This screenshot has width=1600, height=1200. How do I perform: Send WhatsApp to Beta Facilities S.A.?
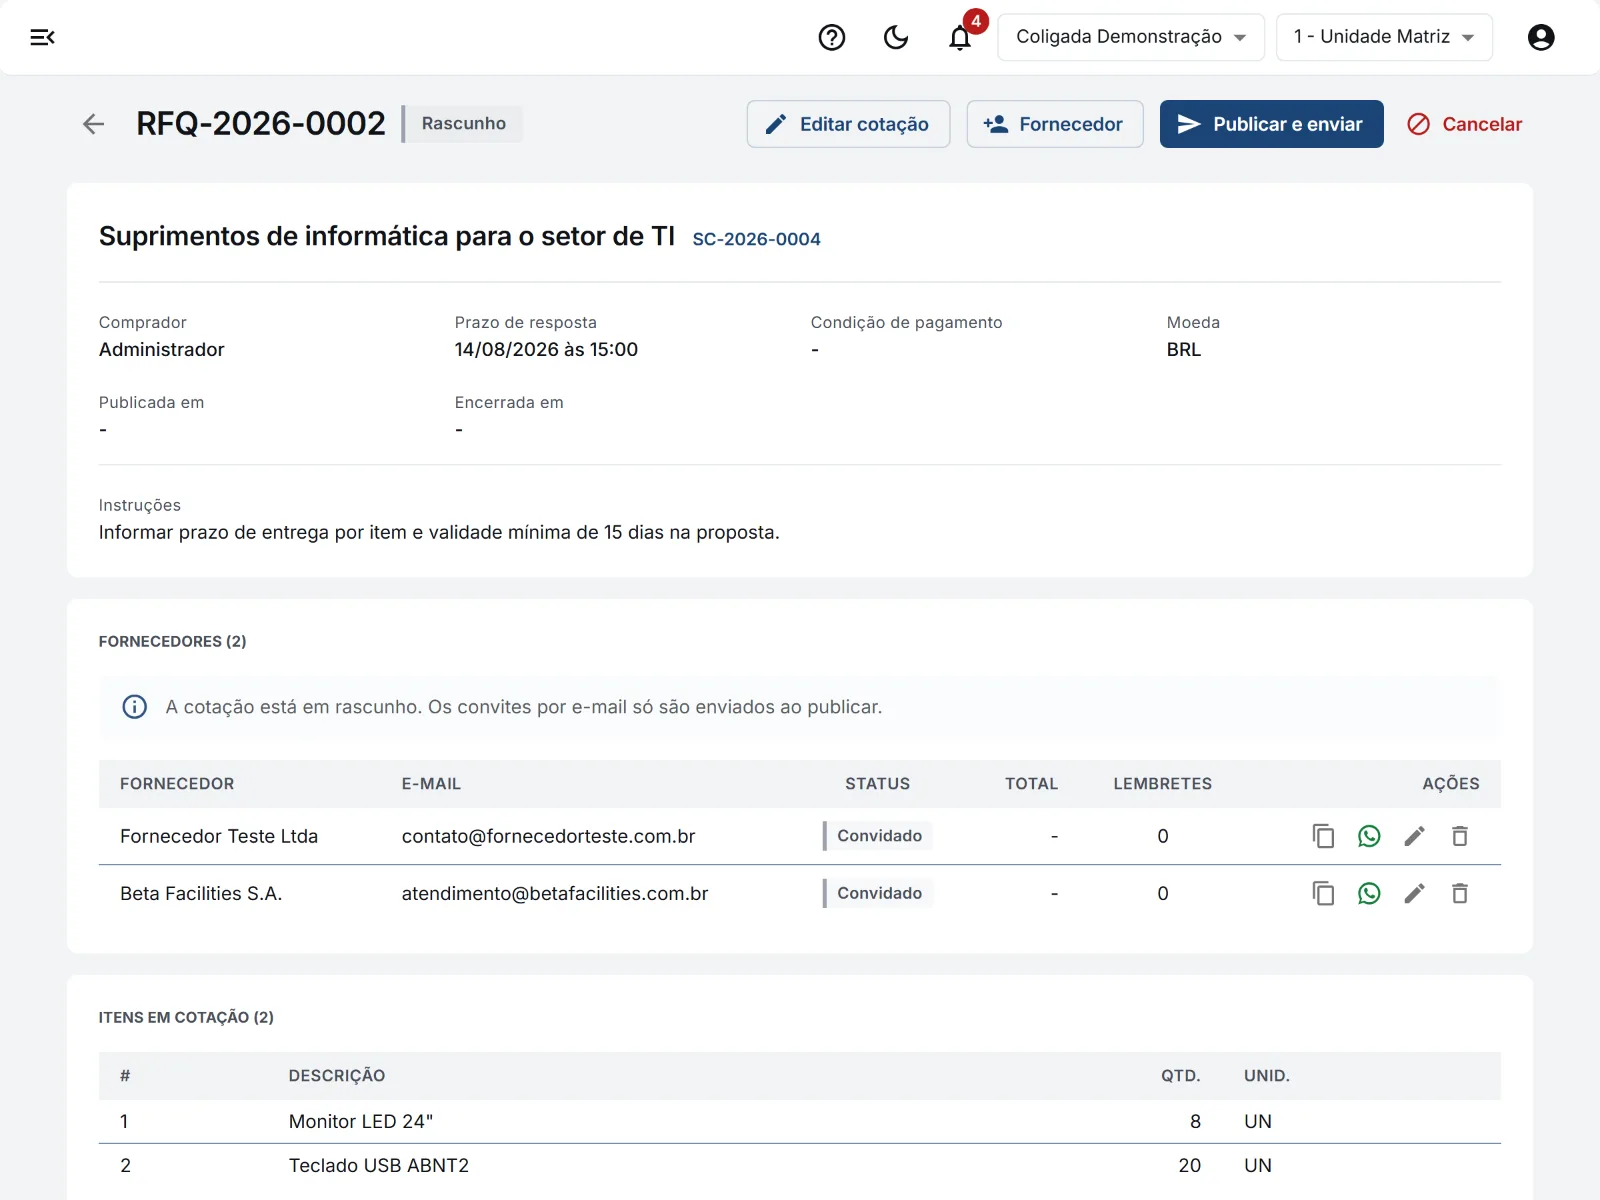coord(1369,893)
